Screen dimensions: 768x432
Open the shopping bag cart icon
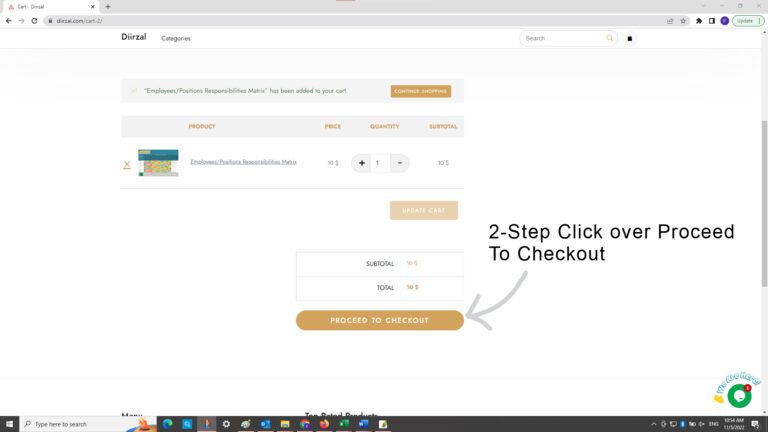click(x=630, y=38)
